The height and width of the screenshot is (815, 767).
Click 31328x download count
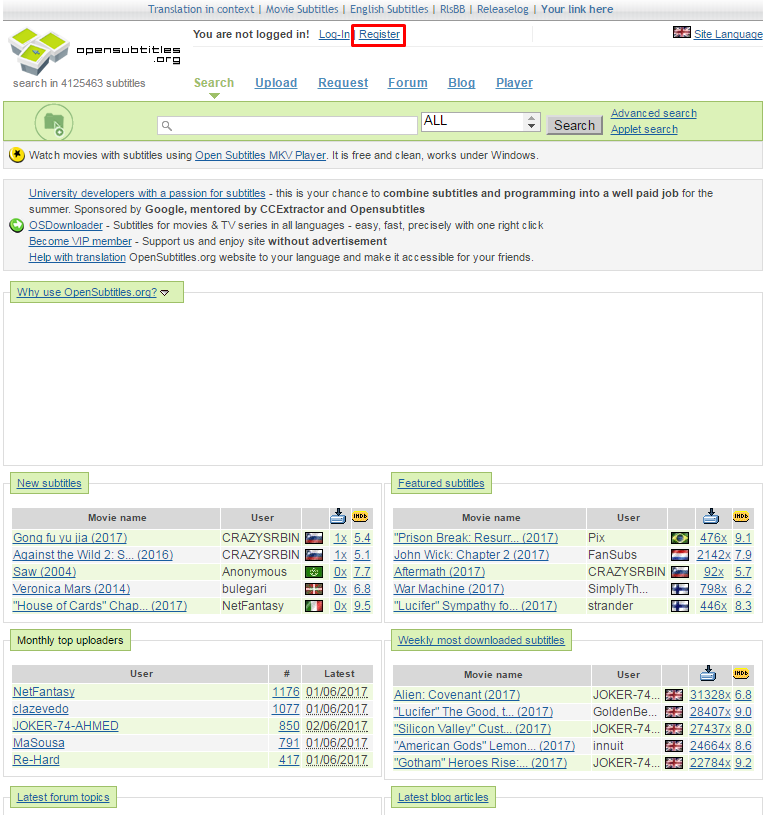tap(710, 695)
